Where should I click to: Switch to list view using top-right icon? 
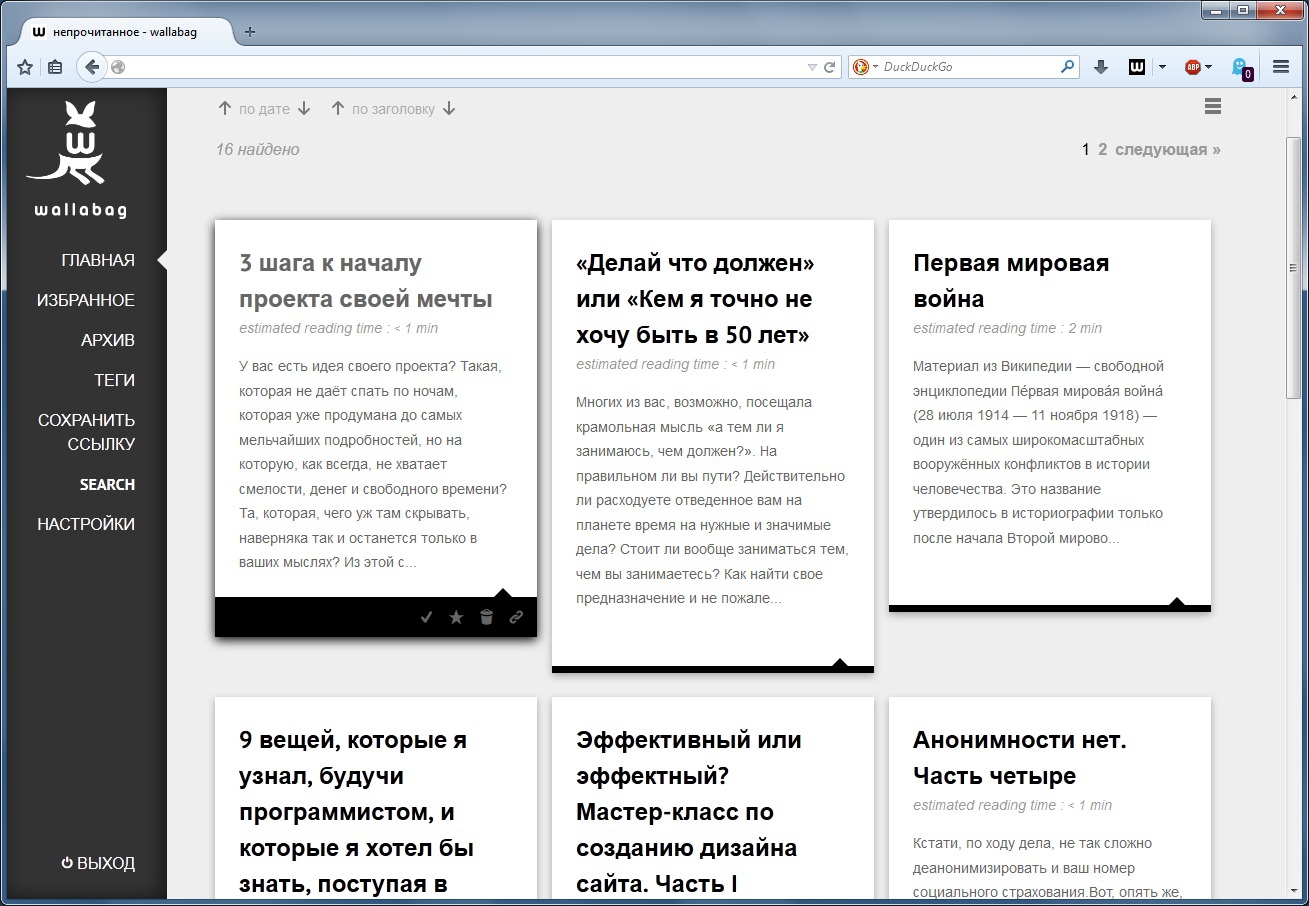coord(1212,106)
